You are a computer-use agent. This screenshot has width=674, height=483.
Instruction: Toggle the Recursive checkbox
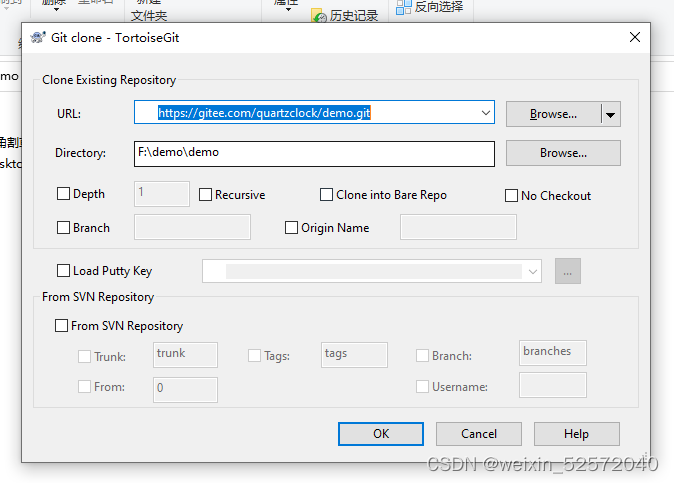pos(205,195)
